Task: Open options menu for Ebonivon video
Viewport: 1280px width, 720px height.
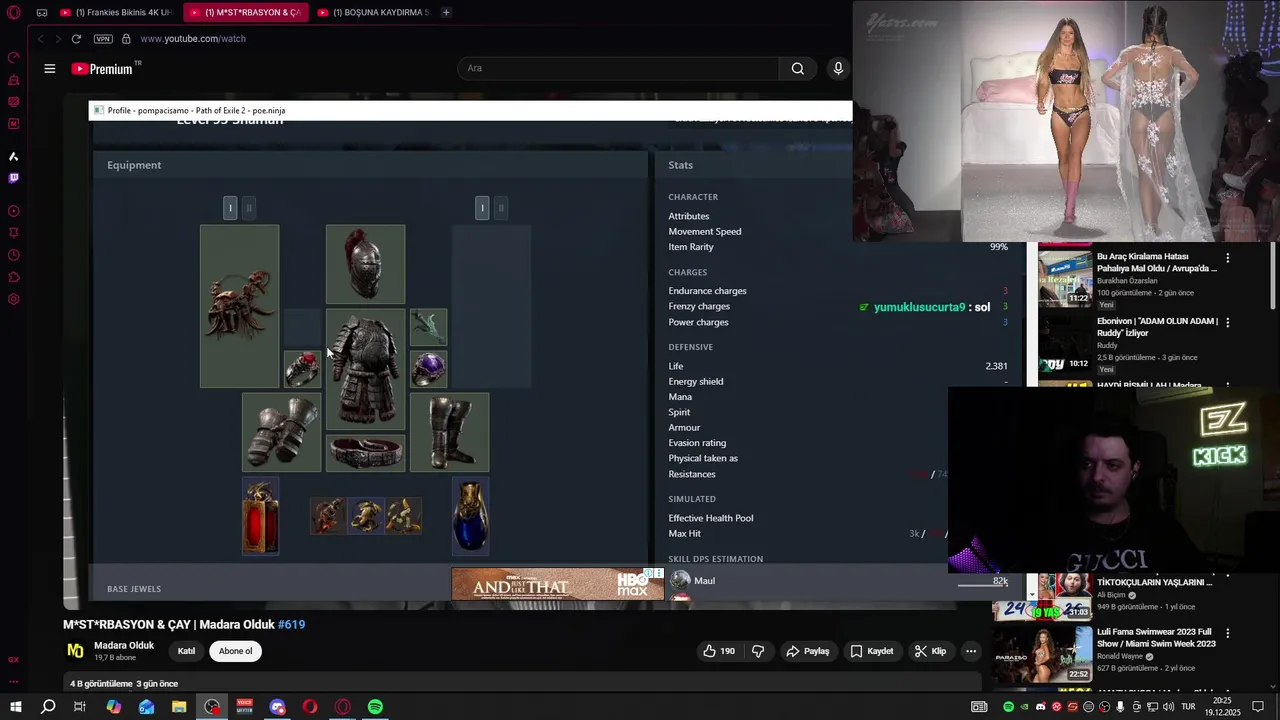Action: (1228, 323)
